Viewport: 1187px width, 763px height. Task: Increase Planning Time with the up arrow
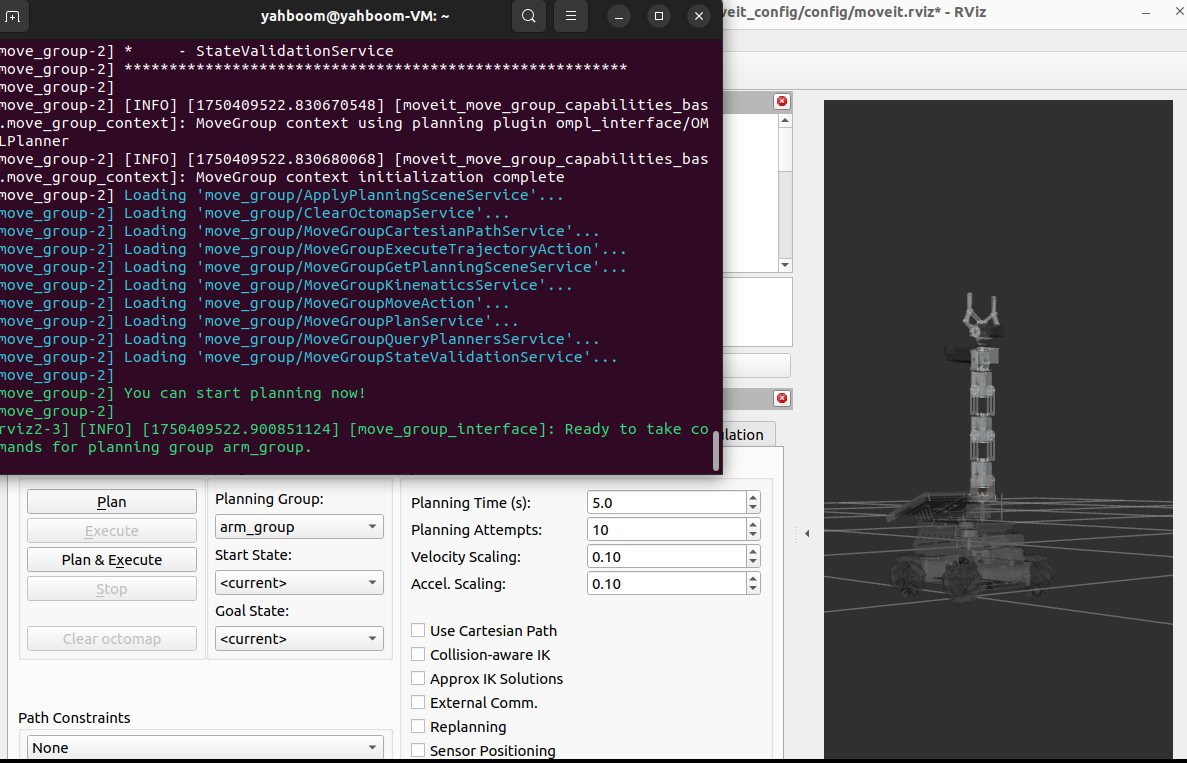(x=752, y=497)
